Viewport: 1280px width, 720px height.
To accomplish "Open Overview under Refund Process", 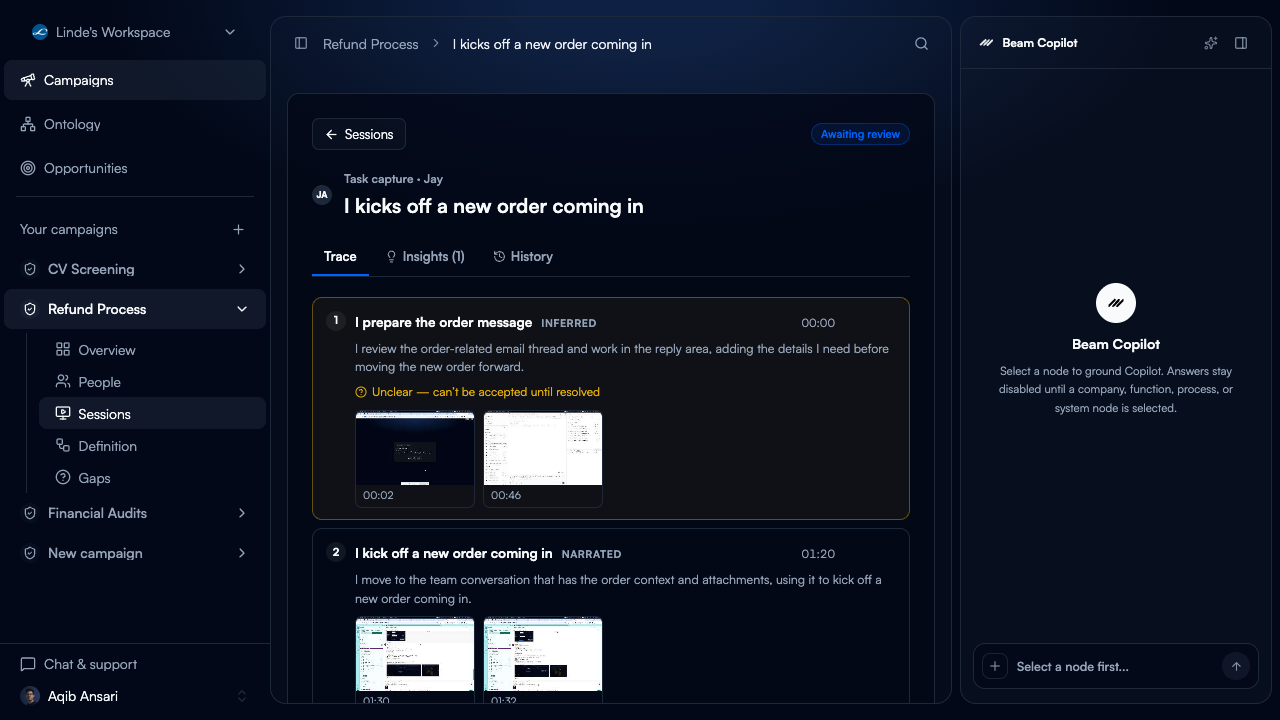I will (152, 350).
